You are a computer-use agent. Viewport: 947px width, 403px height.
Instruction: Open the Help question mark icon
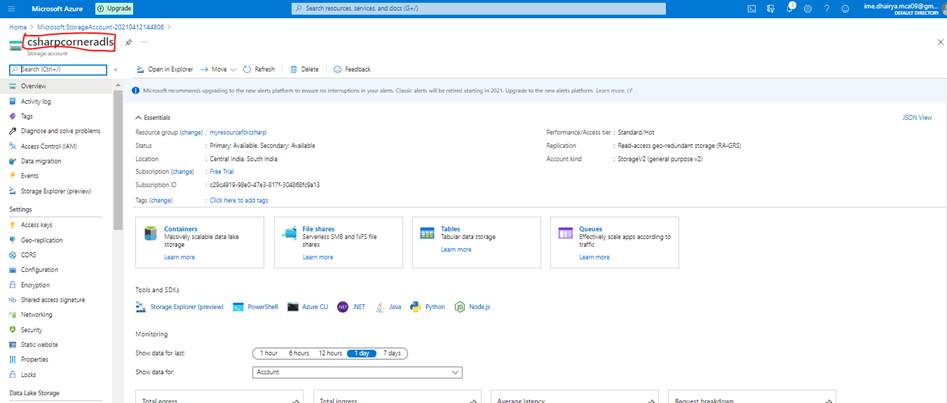pos(827,8)
